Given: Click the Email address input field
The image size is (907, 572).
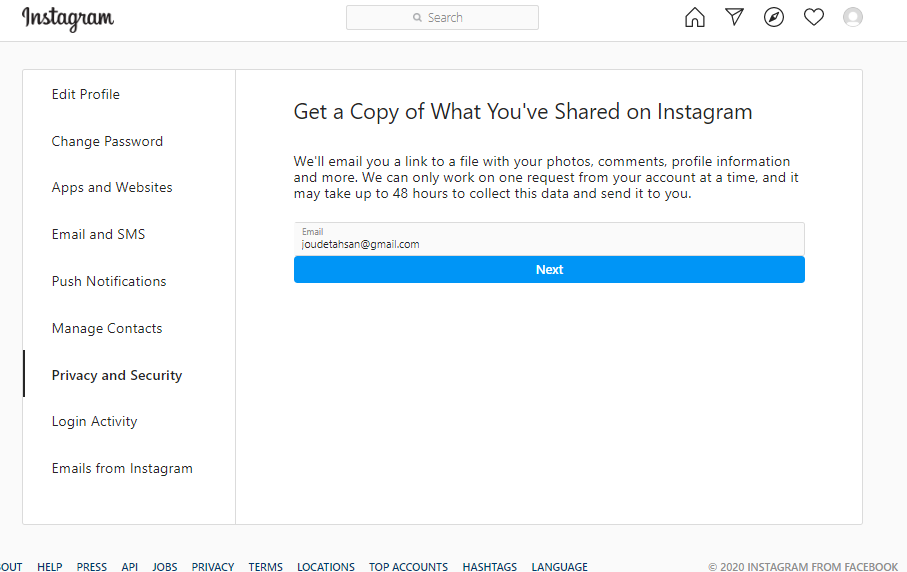Looking at the screenshot, I should tap(549, 239).
